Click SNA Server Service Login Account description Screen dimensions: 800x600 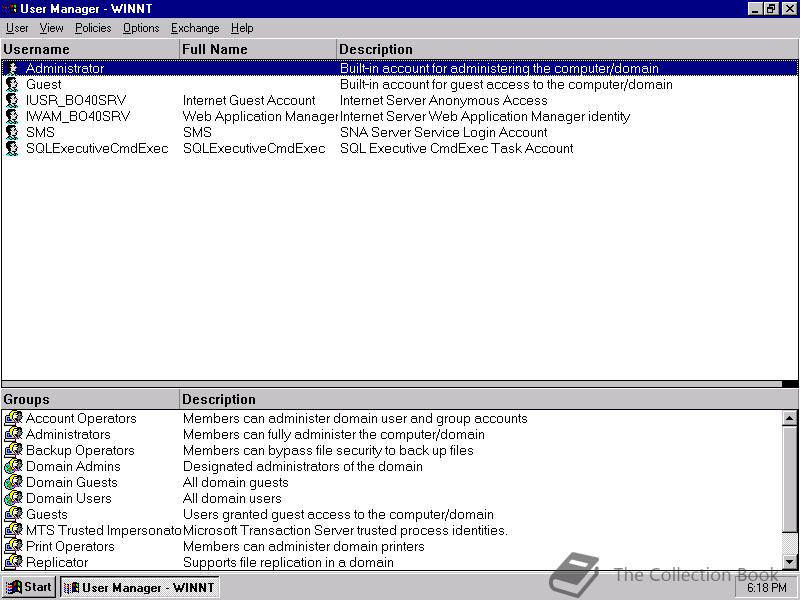tap(443, 132)
